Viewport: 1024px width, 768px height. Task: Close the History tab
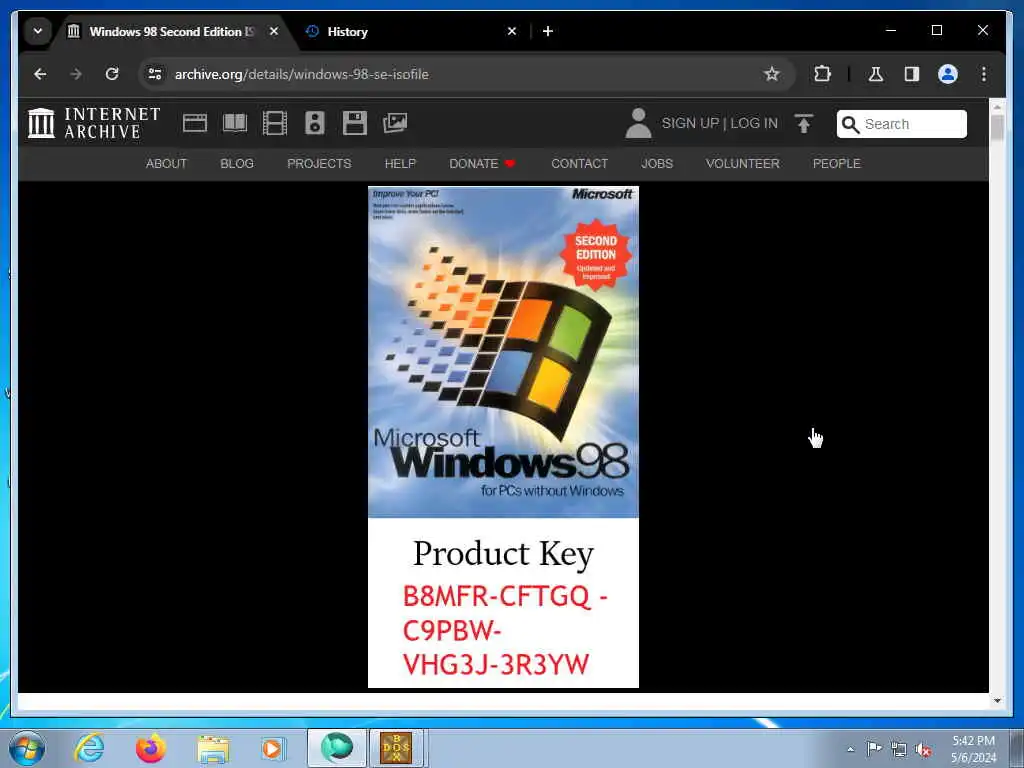[x=512, y=31]
